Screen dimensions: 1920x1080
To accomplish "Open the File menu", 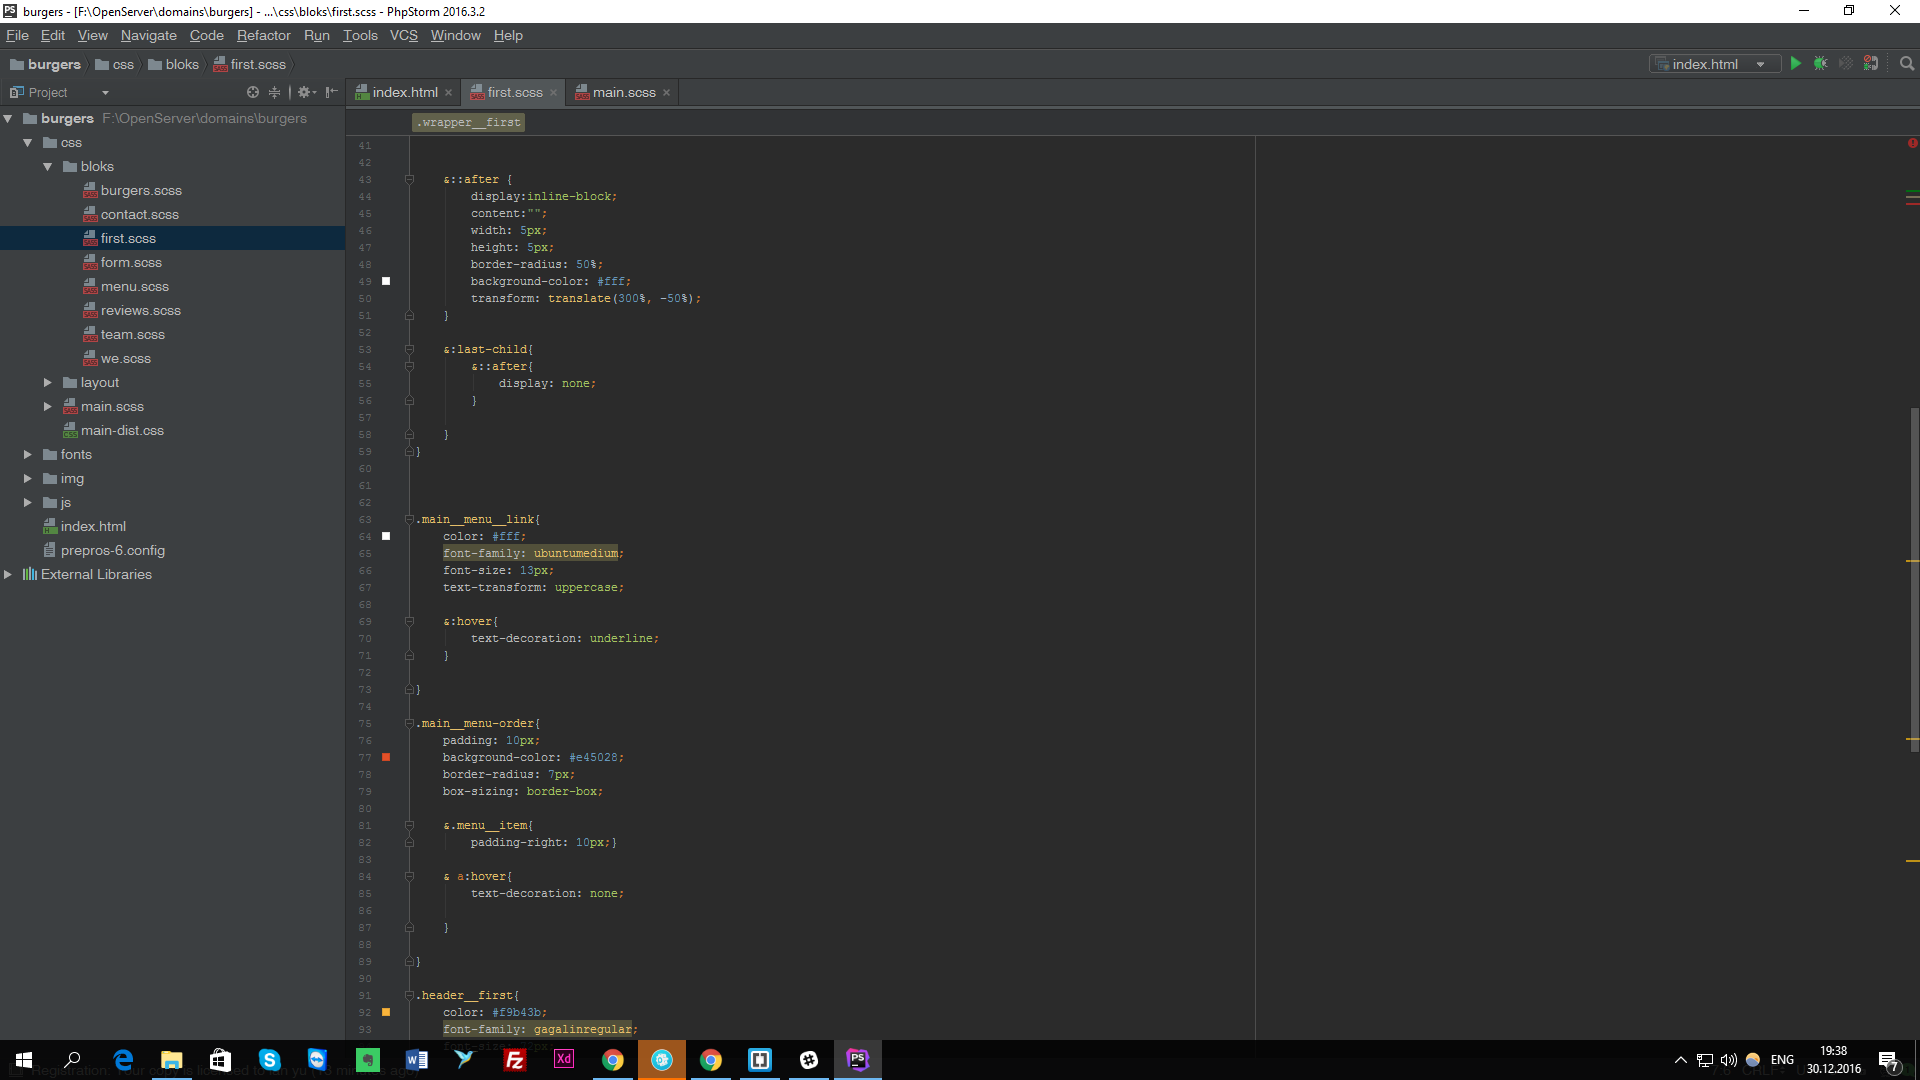I will [x=17, y=35].
